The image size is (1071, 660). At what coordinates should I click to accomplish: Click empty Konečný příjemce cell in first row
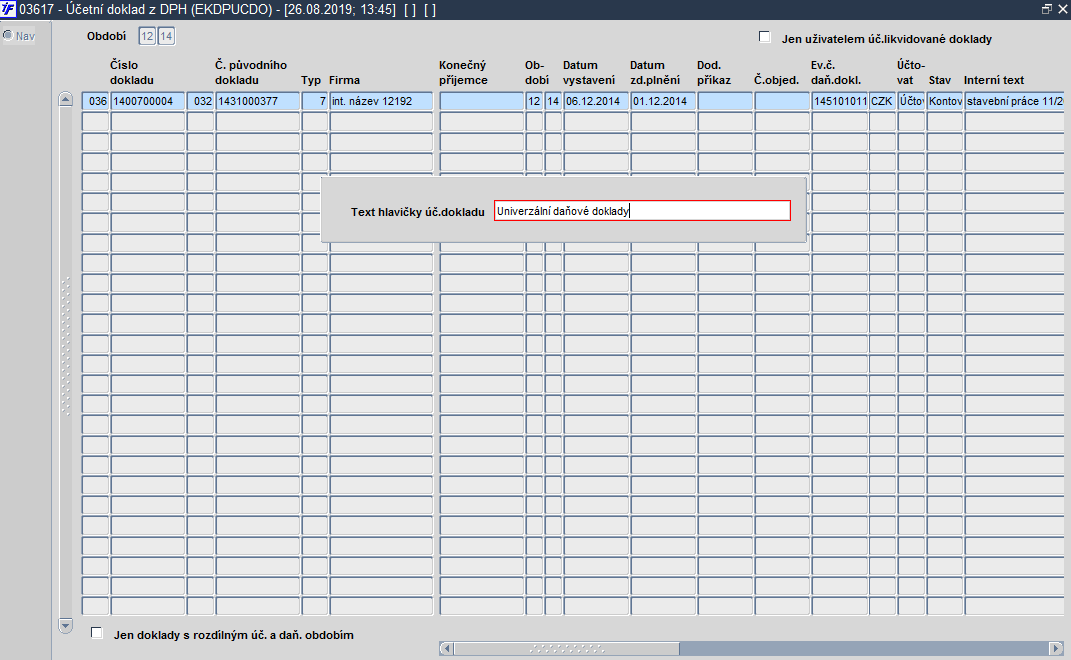pos(482,101)
